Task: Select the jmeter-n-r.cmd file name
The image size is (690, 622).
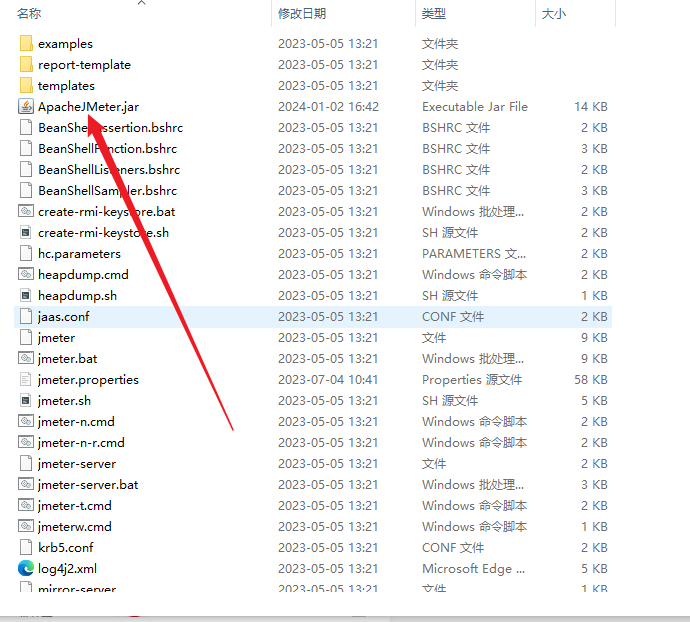Action: [81, 443]
